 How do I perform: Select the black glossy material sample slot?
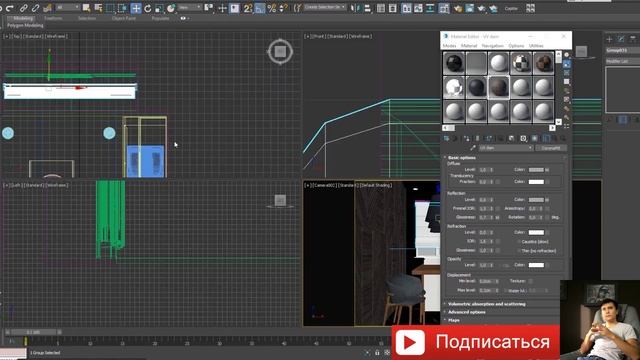tap(454, 63)
